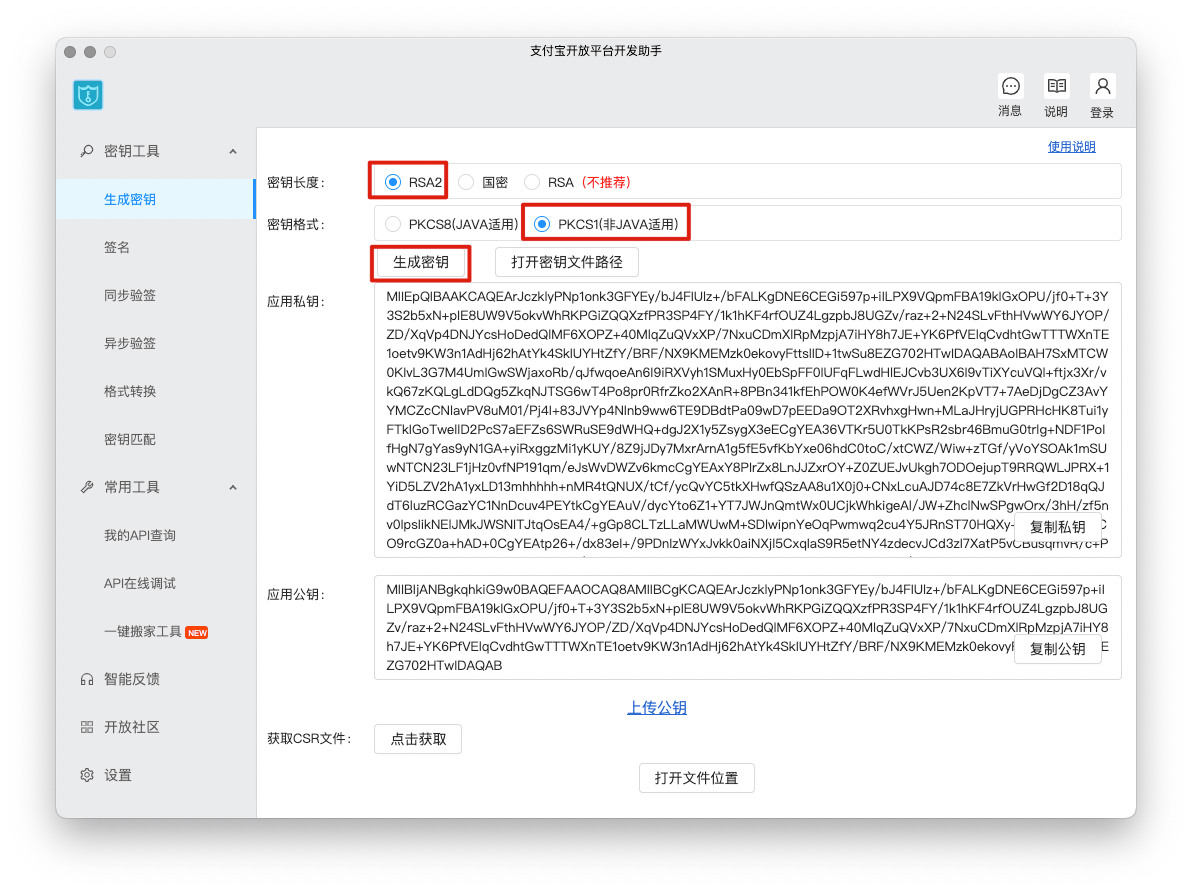Open 设置 gear icon

click(x=87, y=775)
